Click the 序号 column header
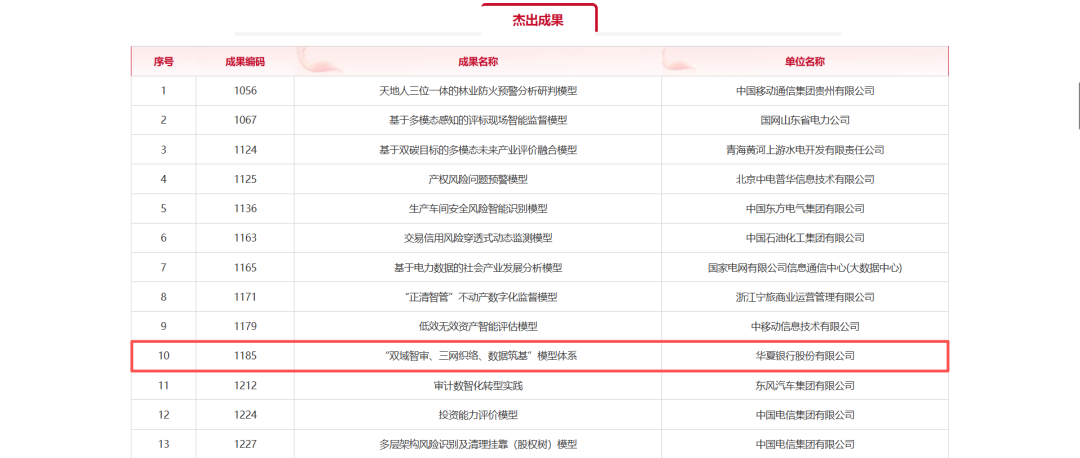 [163, 61]
